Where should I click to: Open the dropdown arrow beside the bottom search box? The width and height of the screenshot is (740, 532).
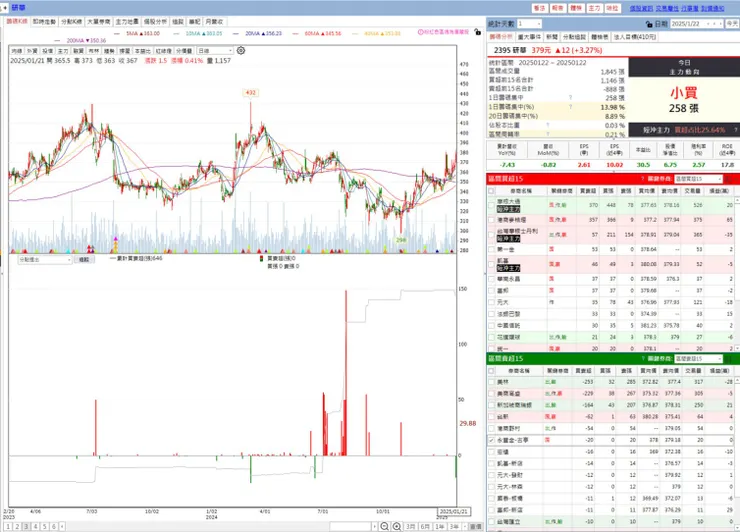(375, 526)
